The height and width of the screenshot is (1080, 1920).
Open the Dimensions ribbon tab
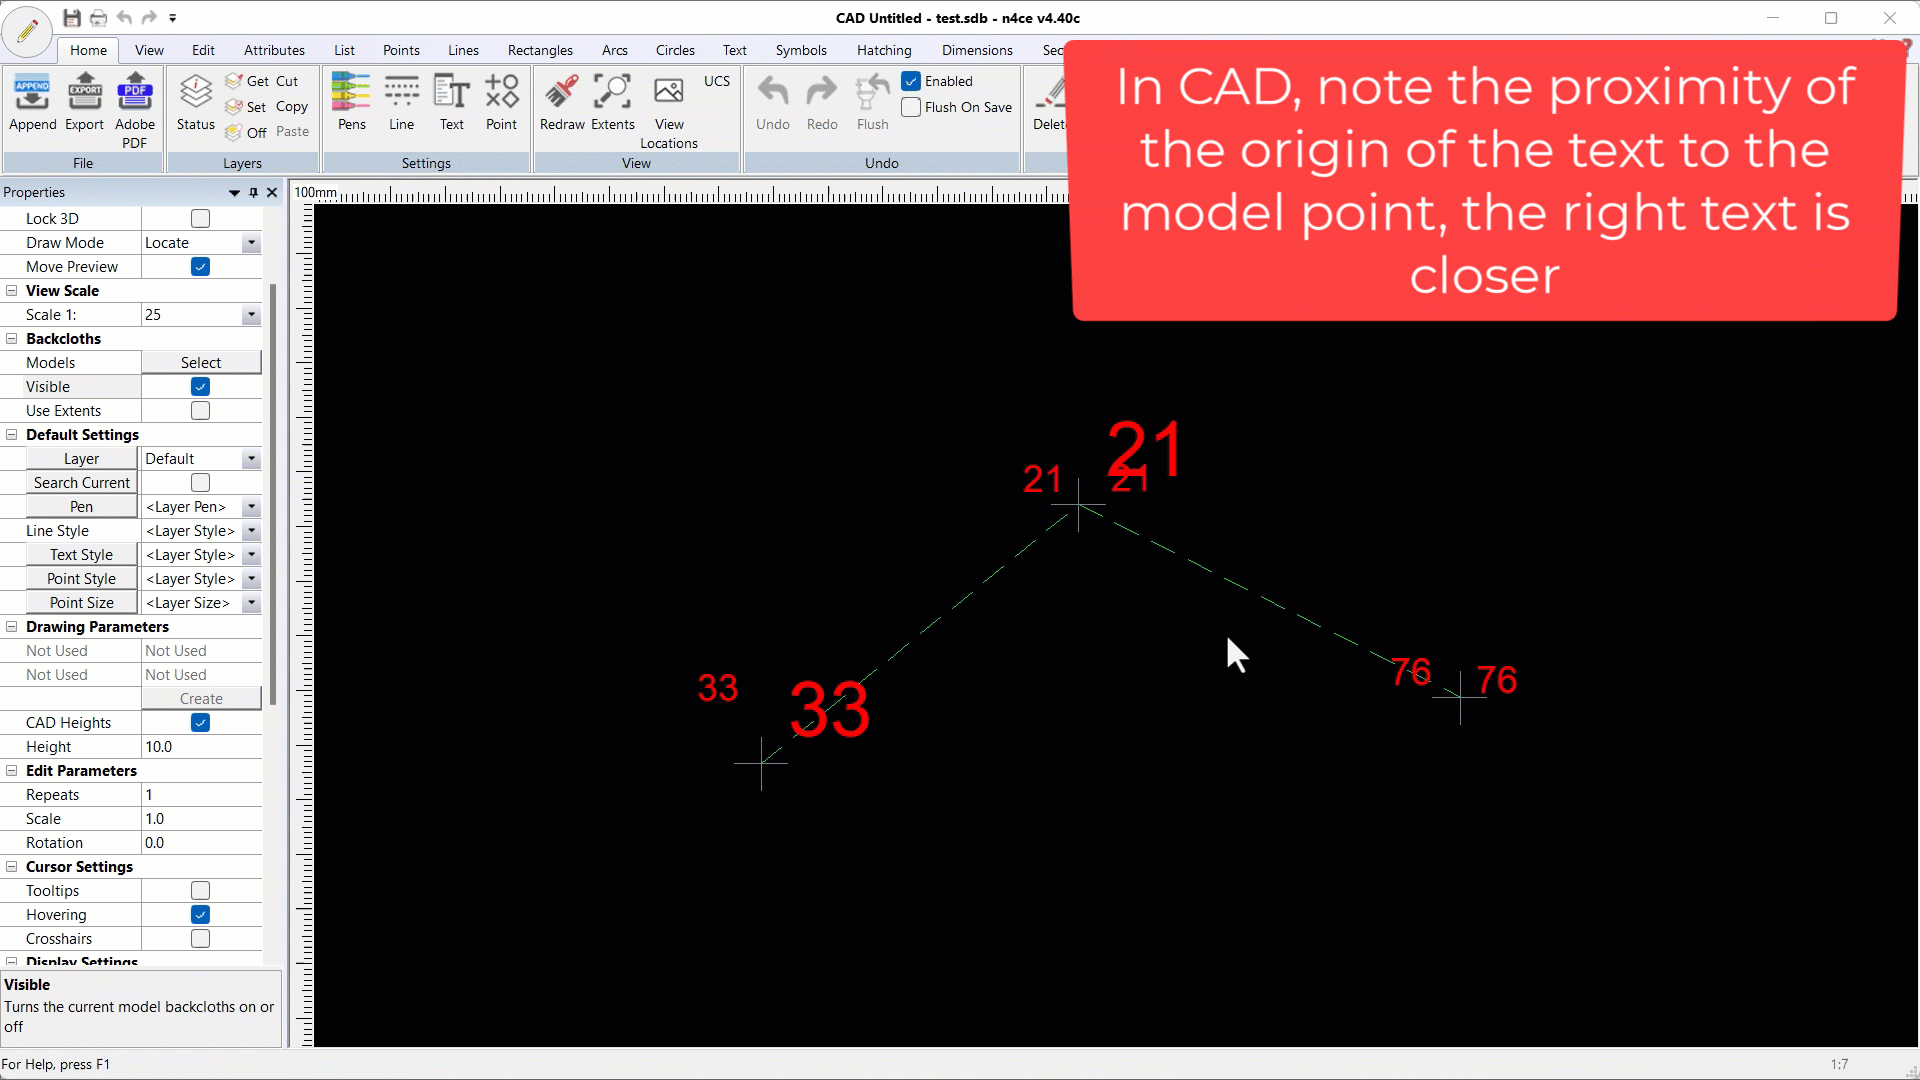(977, 50)
